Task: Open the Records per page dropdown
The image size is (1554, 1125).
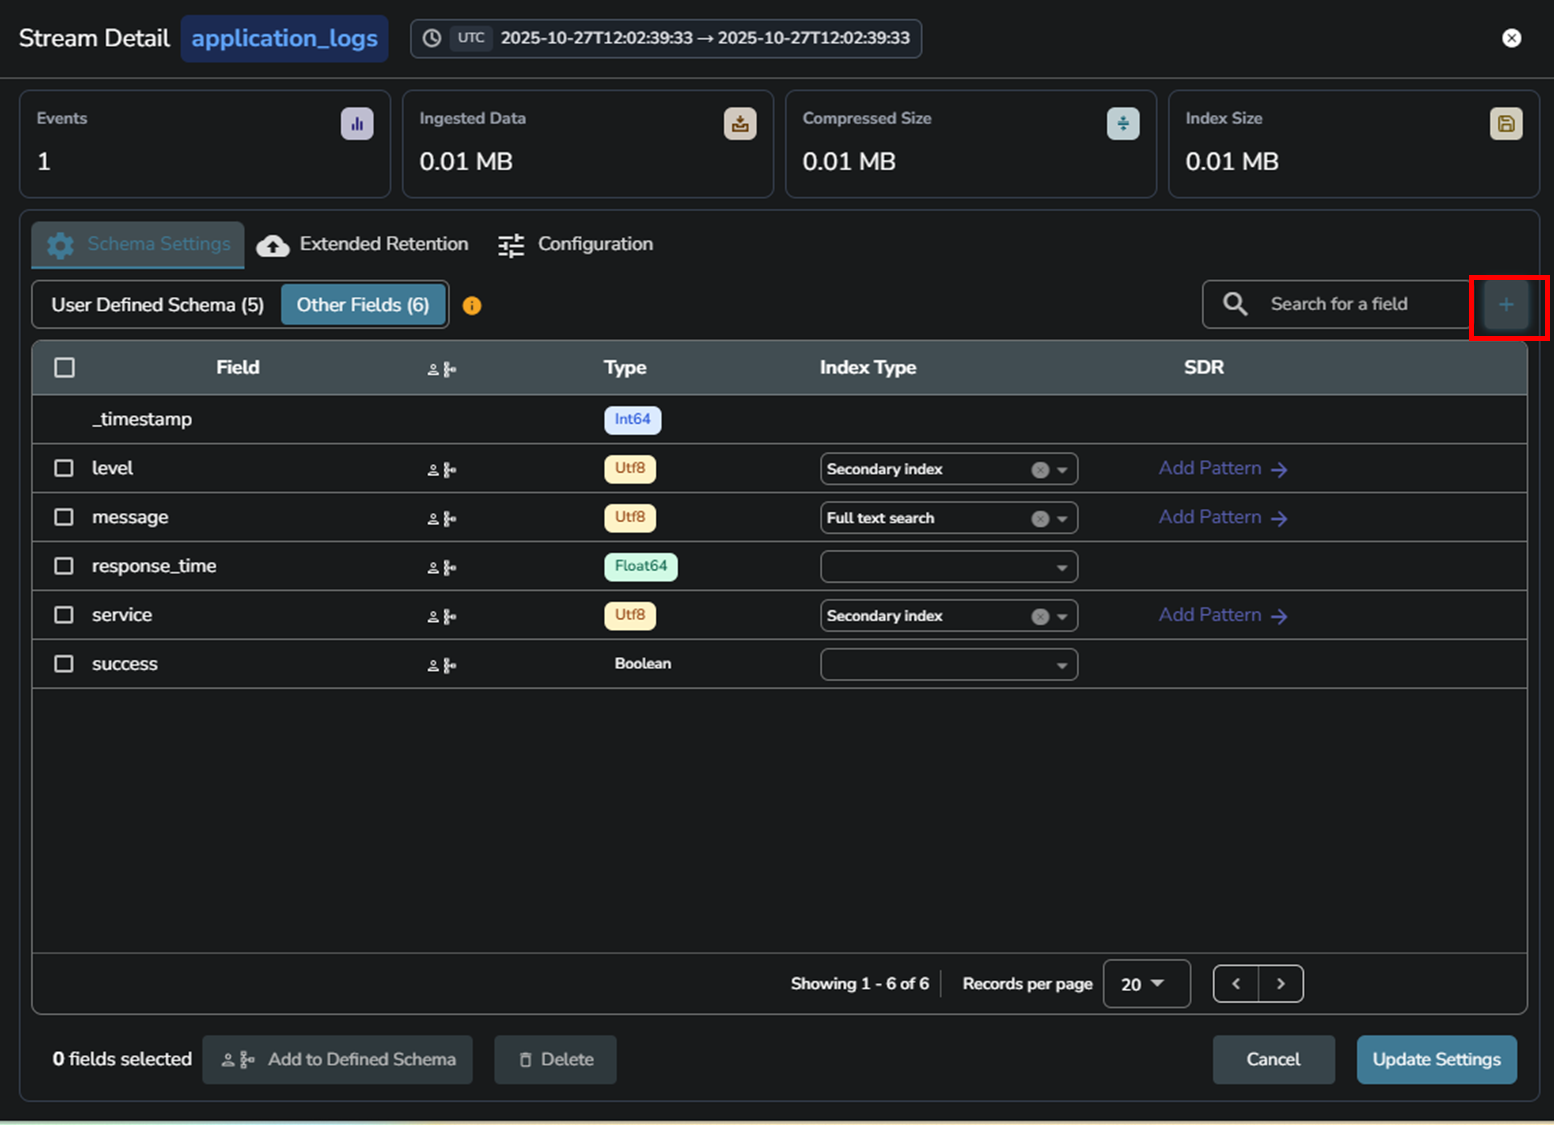Action: [x=1145, y=984]
